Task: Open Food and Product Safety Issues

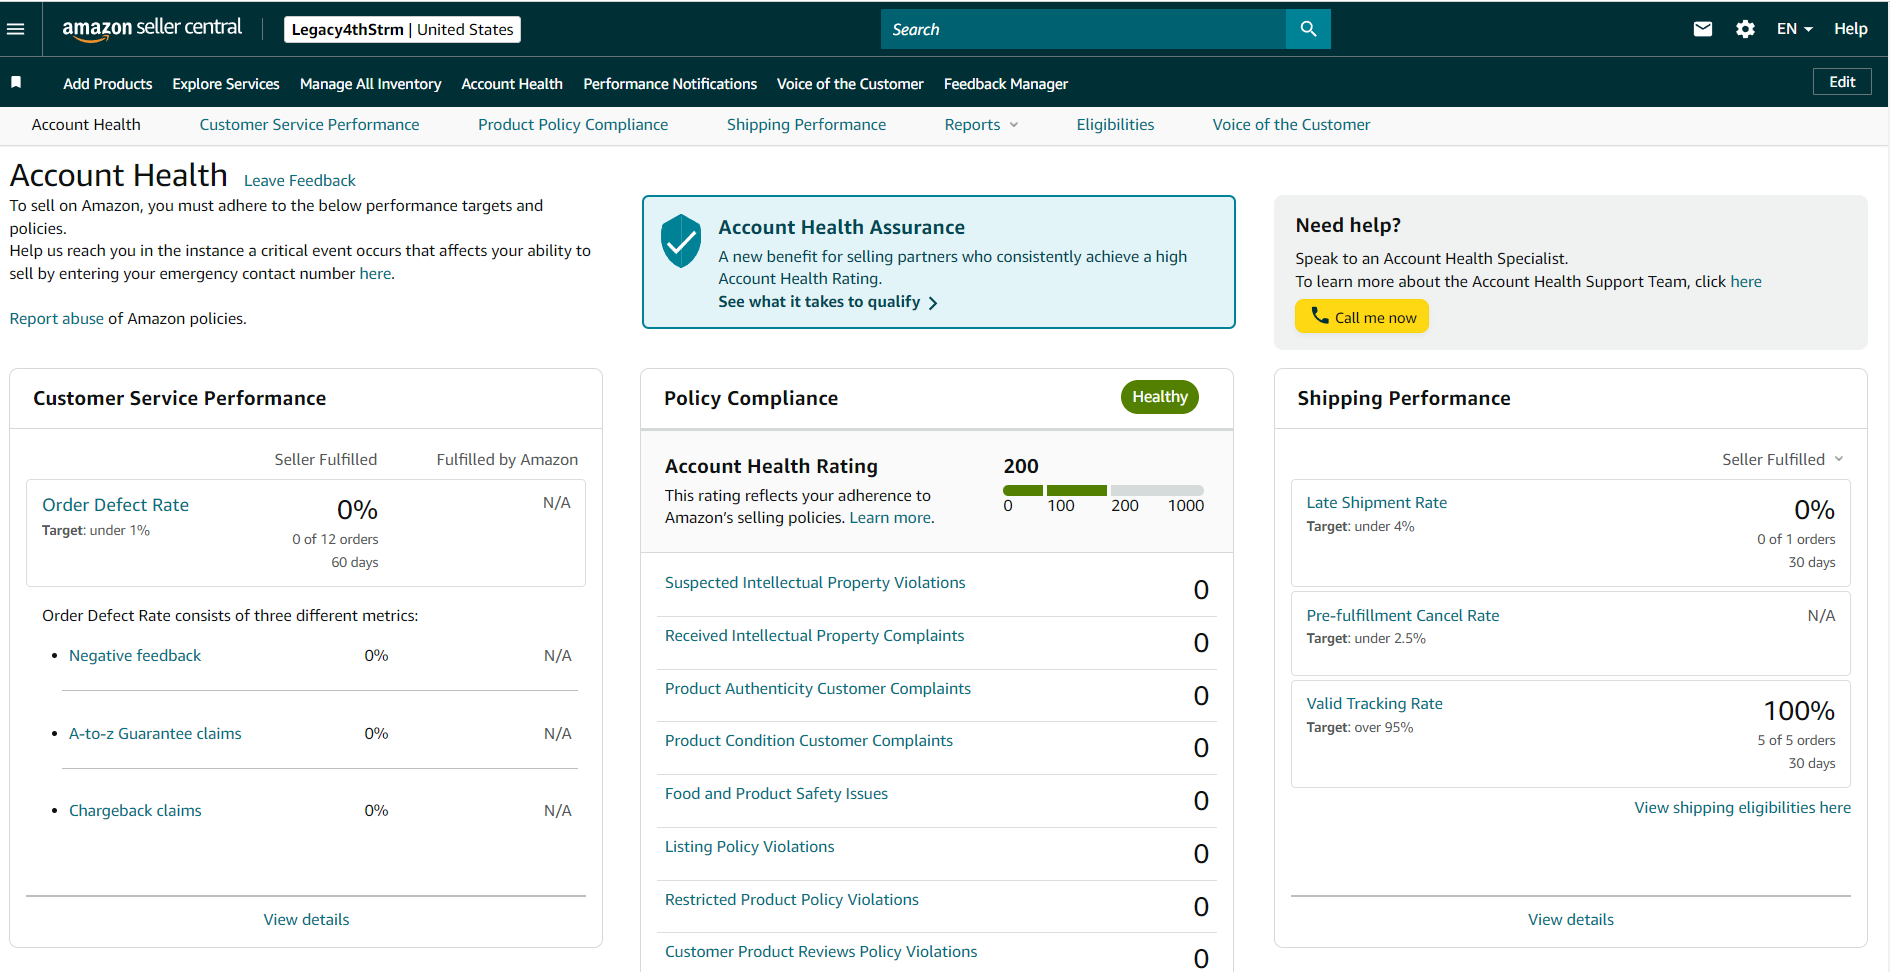Action: (x=776, y=794)
